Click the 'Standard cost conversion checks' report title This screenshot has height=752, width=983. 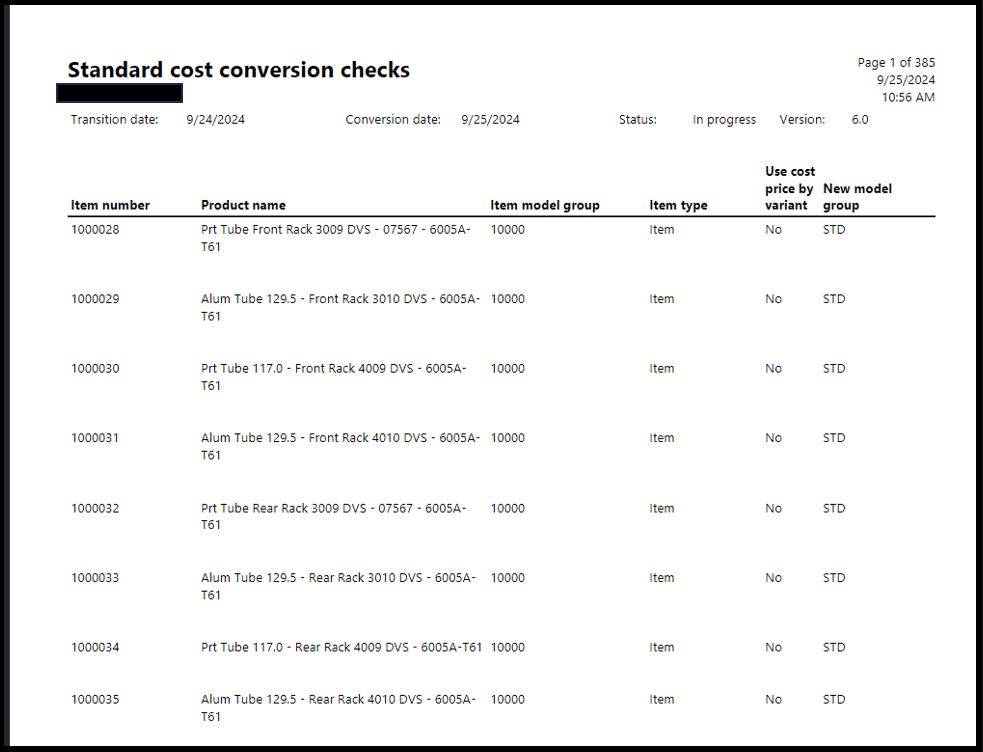coord(238,70)
